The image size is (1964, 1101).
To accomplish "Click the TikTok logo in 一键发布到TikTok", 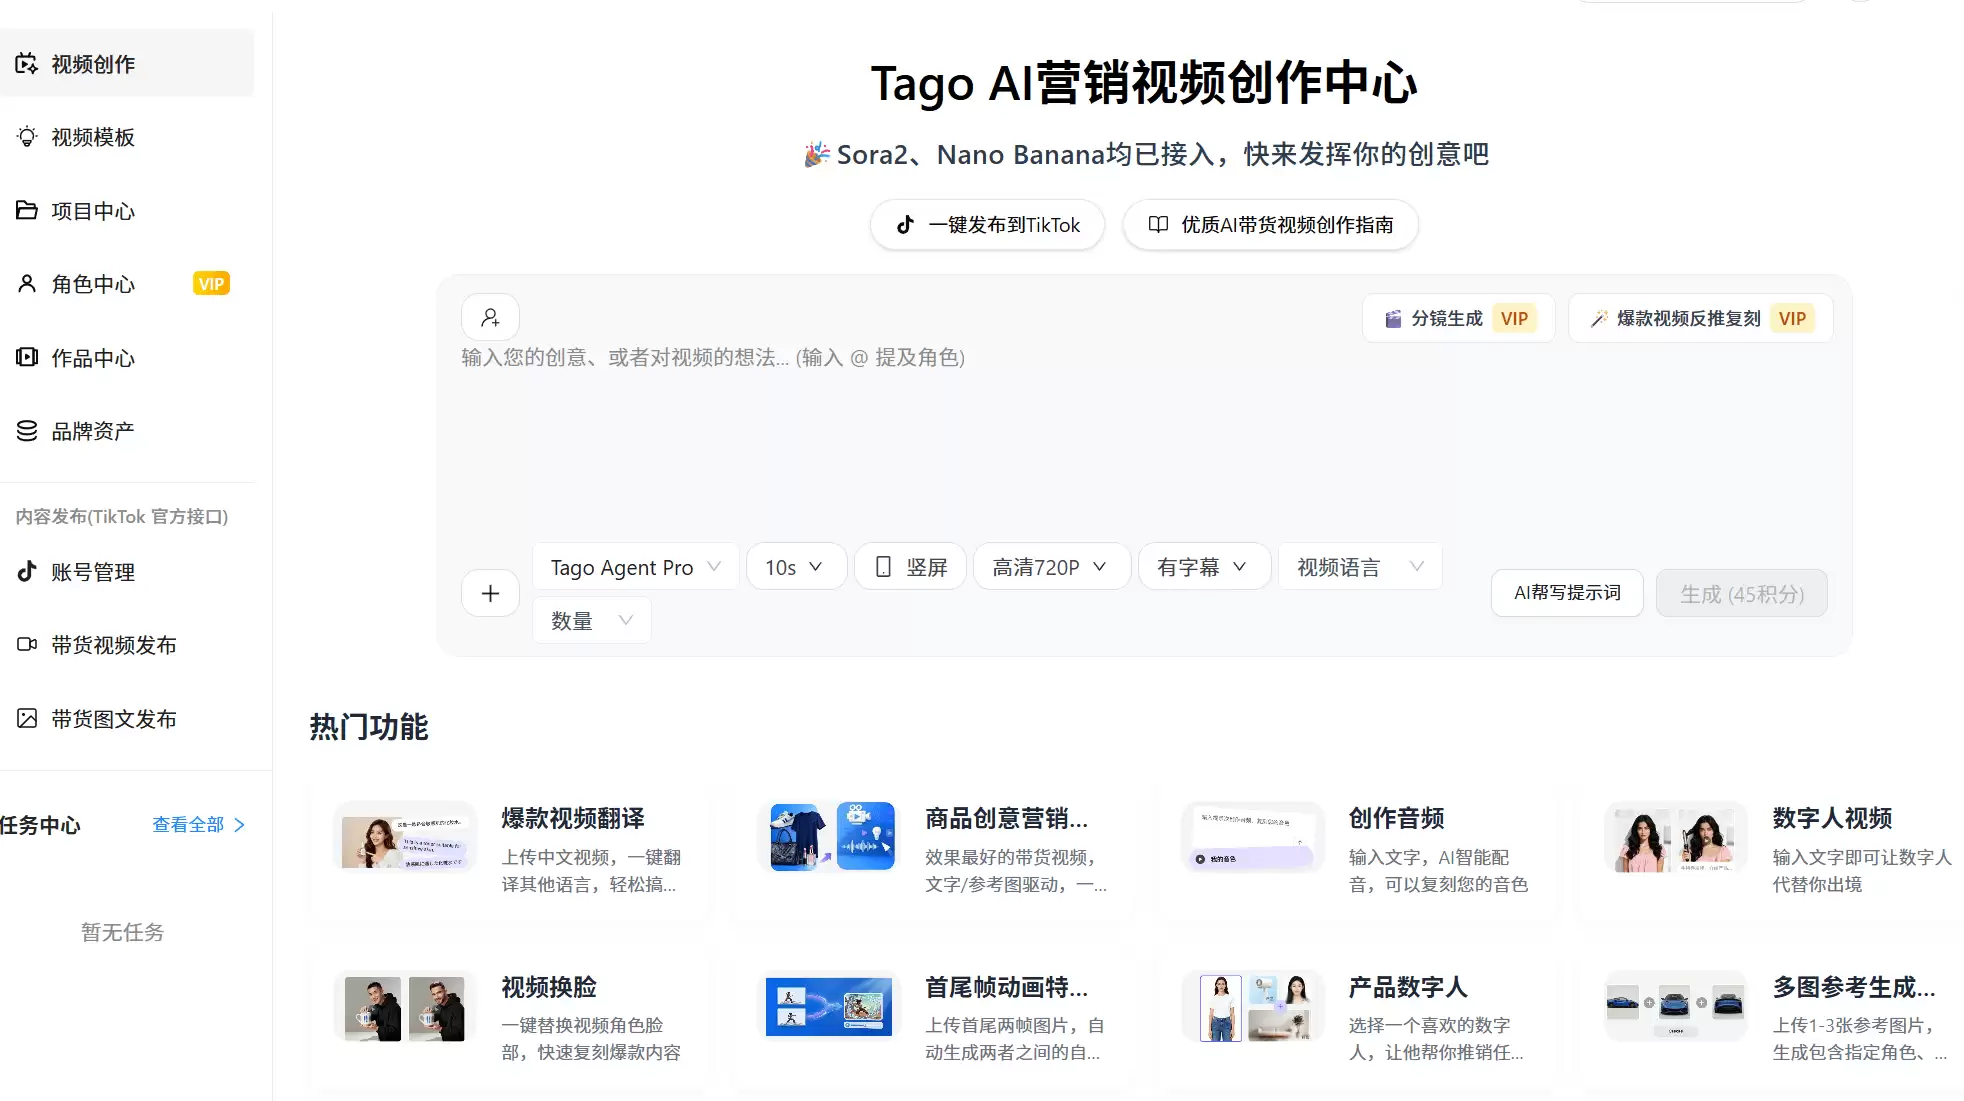I will click(905, 225).
